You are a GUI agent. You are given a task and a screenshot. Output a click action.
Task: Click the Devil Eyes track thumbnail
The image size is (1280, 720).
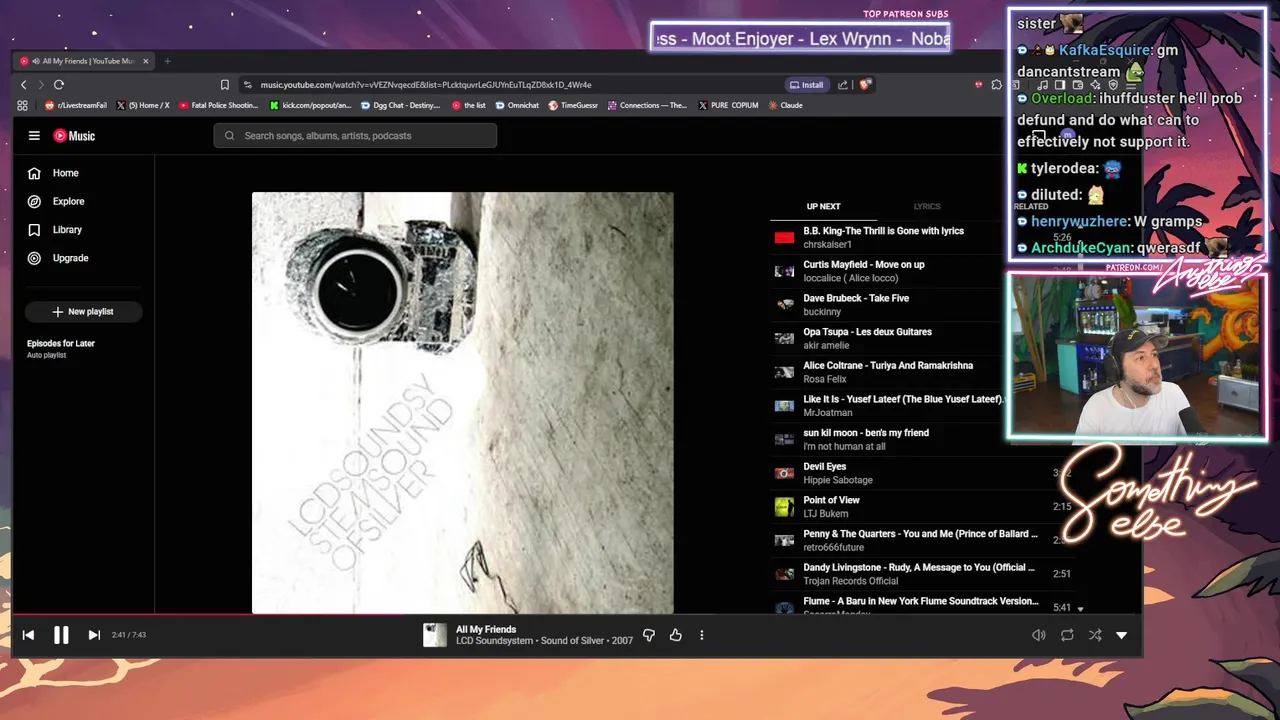[784, 473]
